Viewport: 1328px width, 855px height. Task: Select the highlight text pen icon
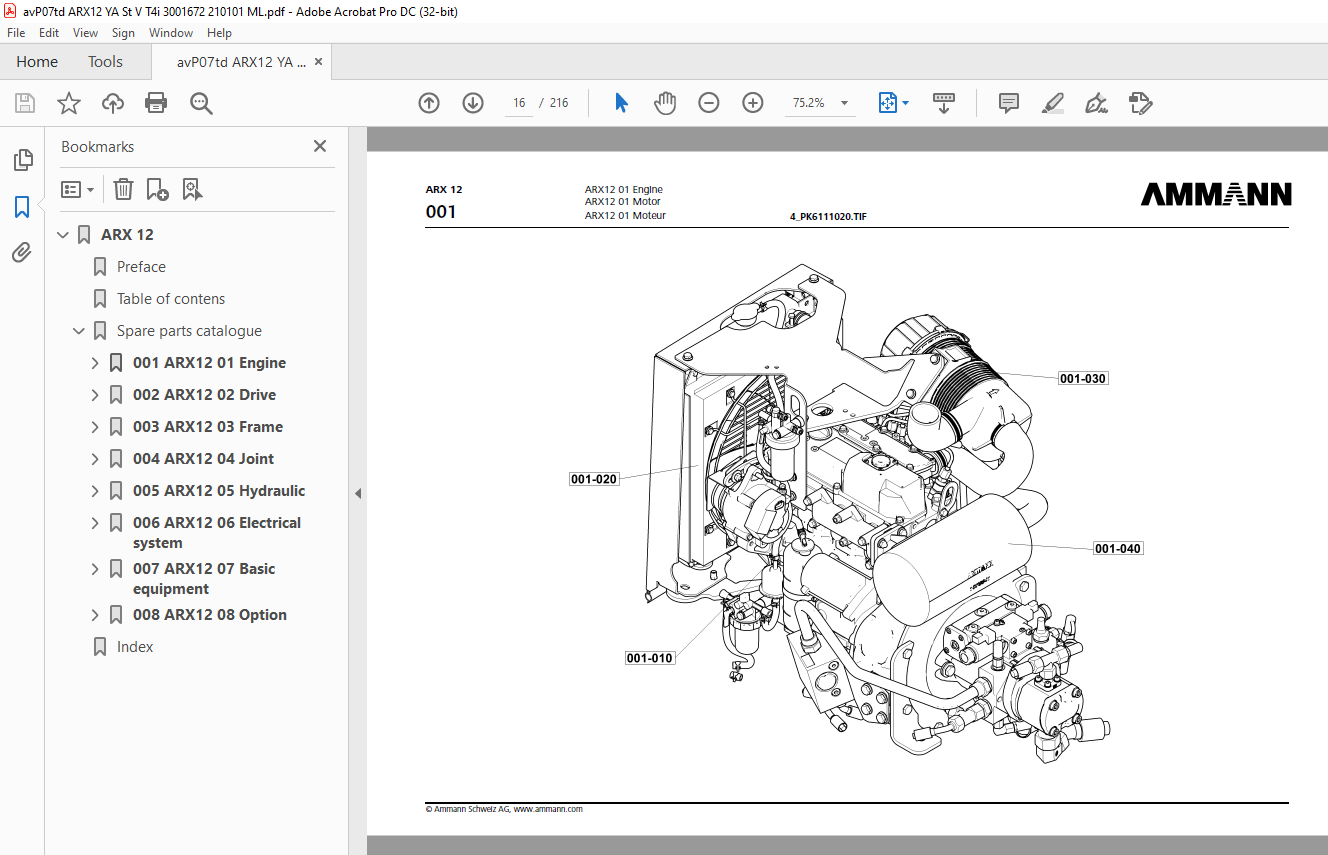click(x=1052, y=103)
